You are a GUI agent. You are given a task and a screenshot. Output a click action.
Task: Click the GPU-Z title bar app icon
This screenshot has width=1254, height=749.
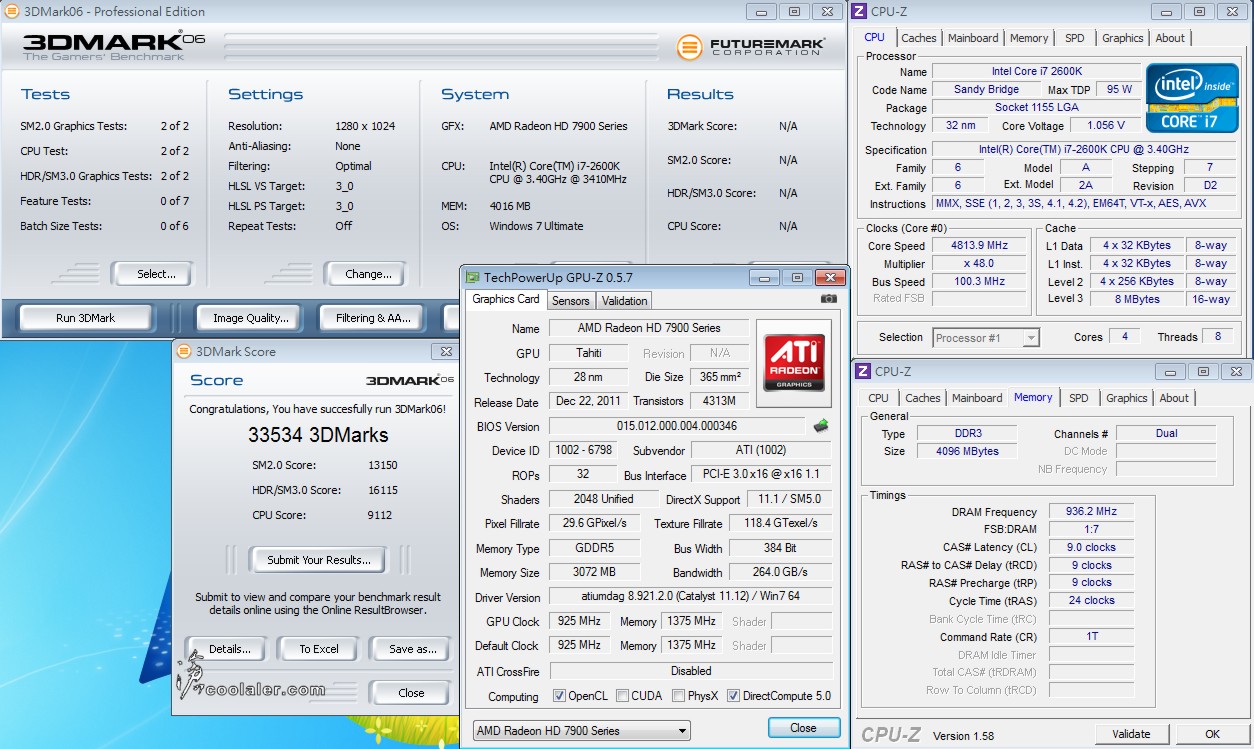tap(472, 277)
